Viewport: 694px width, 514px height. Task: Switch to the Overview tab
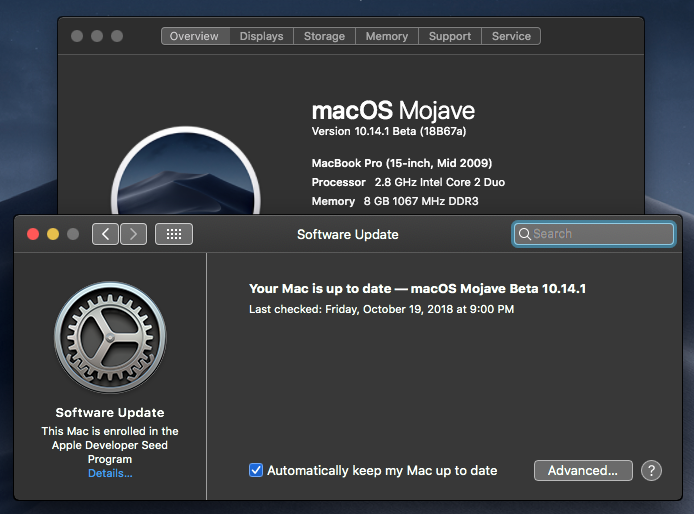coord(196,36)
